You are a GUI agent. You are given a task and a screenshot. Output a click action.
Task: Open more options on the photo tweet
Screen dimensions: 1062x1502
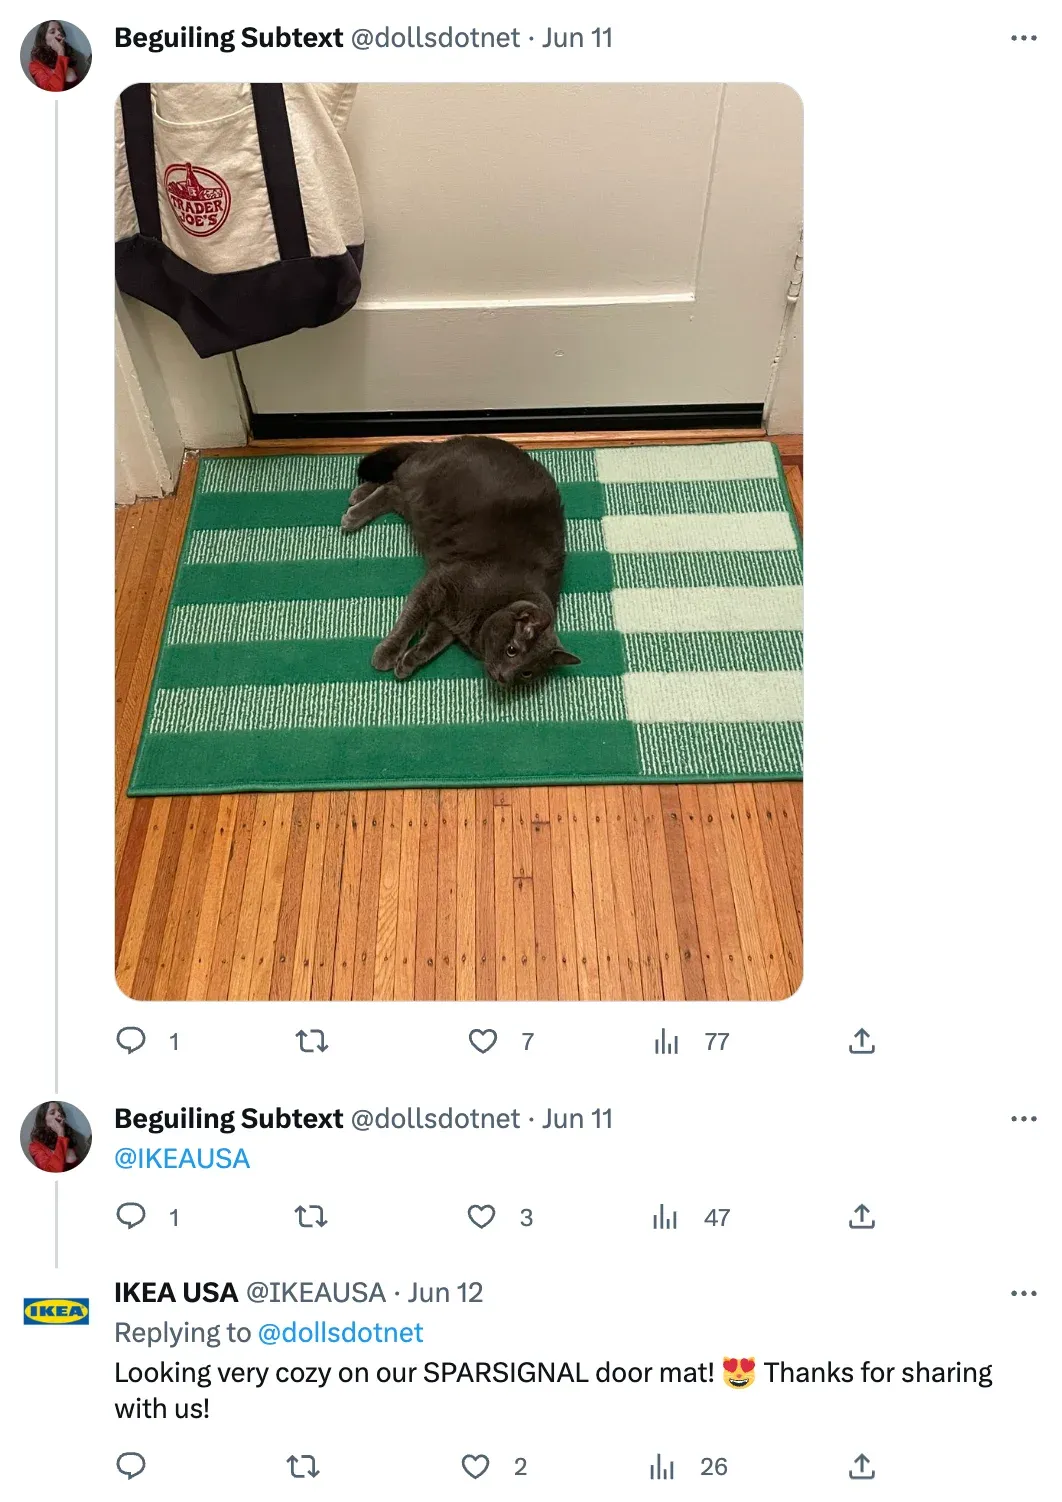tap(1024, 38)
